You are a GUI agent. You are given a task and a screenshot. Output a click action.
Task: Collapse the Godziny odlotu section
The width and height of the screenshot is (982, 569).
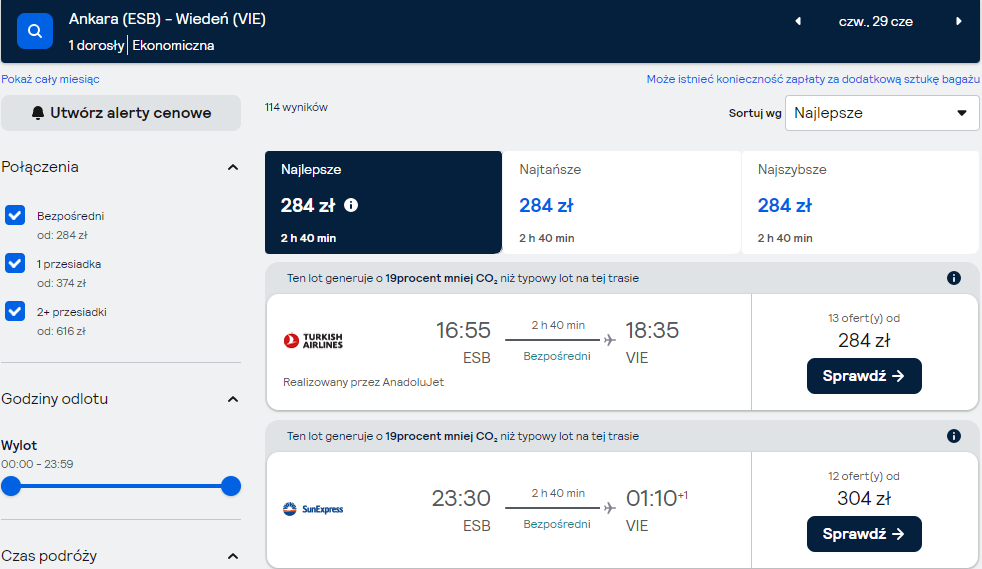coord(233,399)
